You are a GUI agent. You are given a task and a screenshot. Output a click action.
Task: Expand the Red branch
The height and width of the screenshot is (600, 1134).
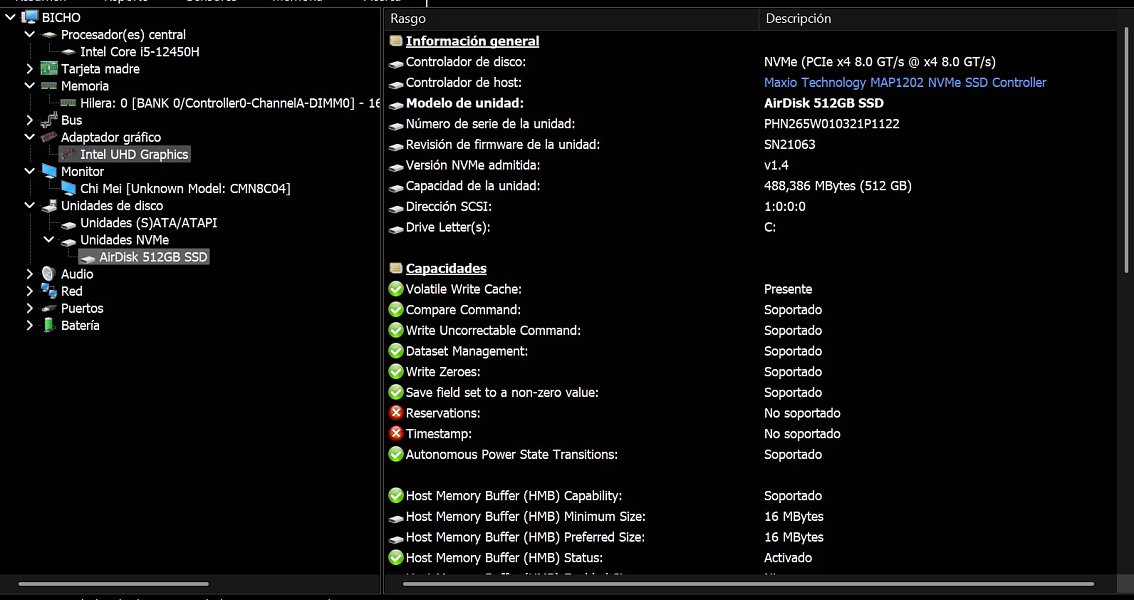click(30, 291)
